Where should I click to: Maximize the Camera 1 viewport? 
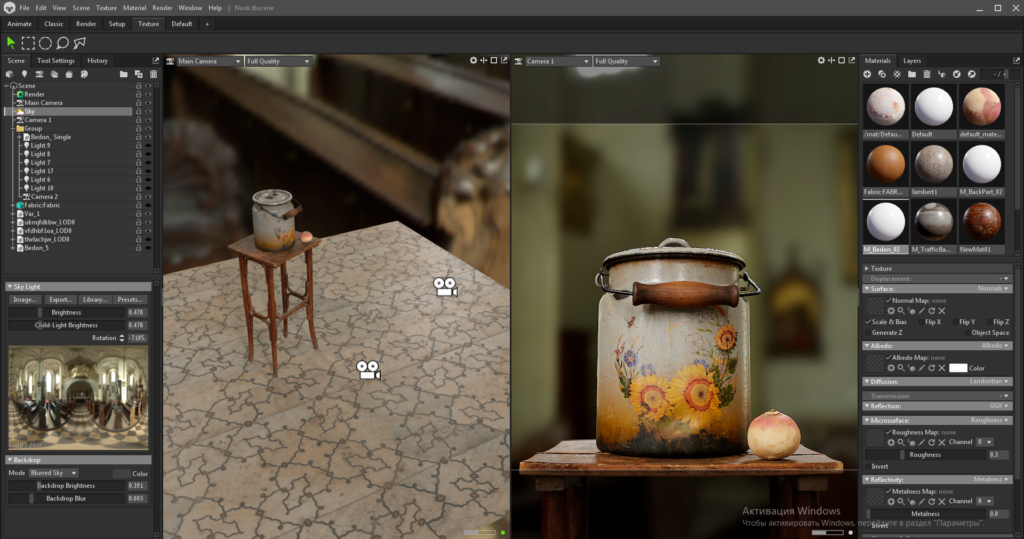842,60
